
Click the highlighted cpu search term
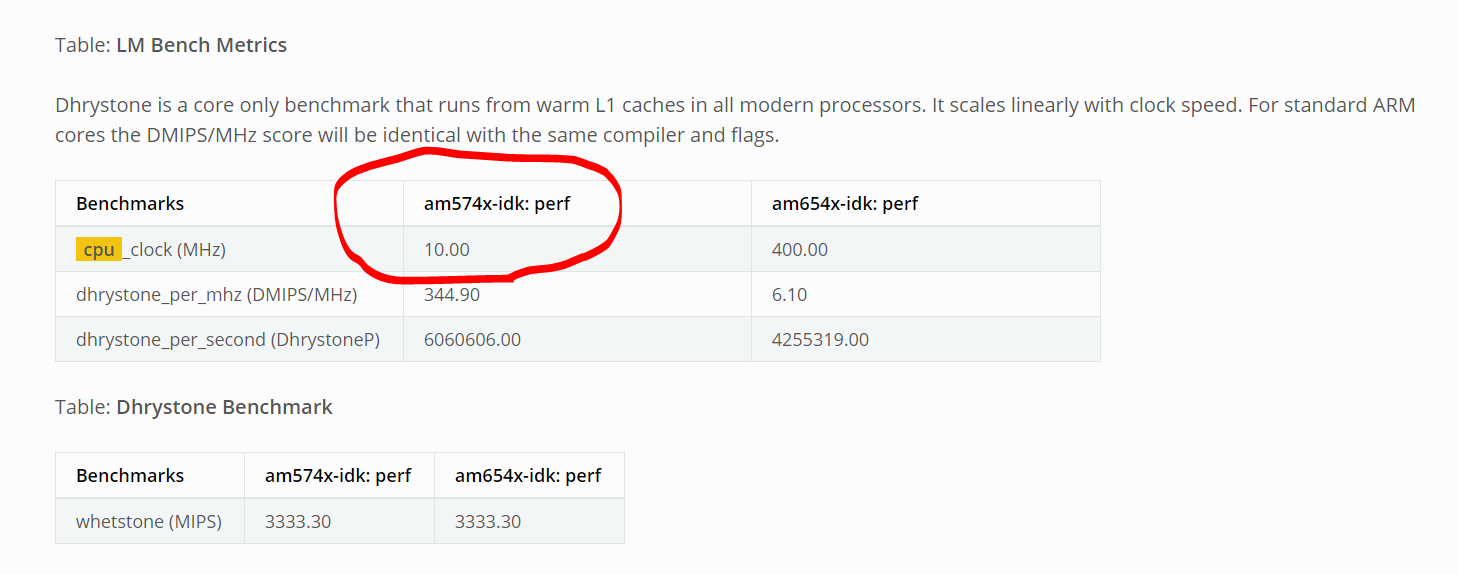[99, 250]
